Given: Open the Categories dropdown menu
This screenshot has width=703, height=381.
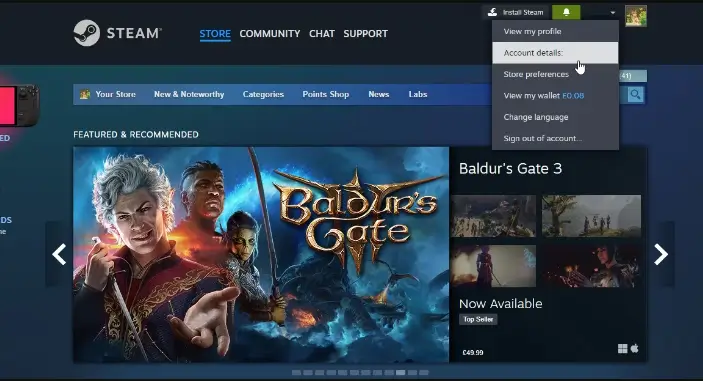Looking at the screenshot, I should coord(263,94).
